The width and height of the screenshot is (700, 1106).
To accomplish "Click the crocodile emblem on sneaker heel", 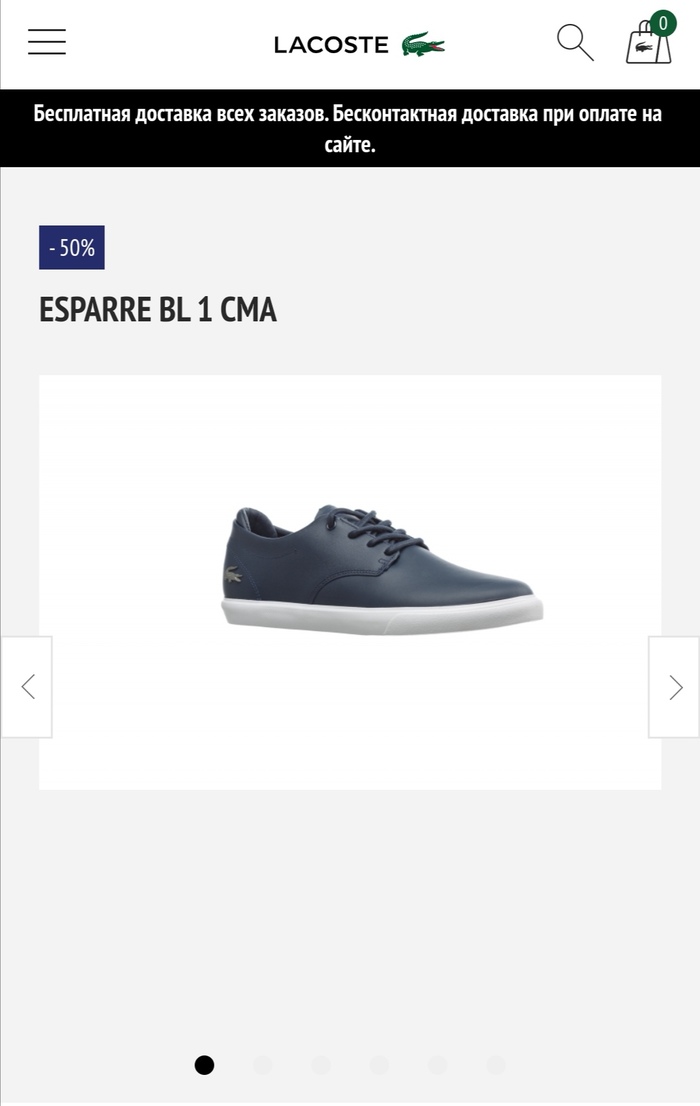I will coord(233,575).
